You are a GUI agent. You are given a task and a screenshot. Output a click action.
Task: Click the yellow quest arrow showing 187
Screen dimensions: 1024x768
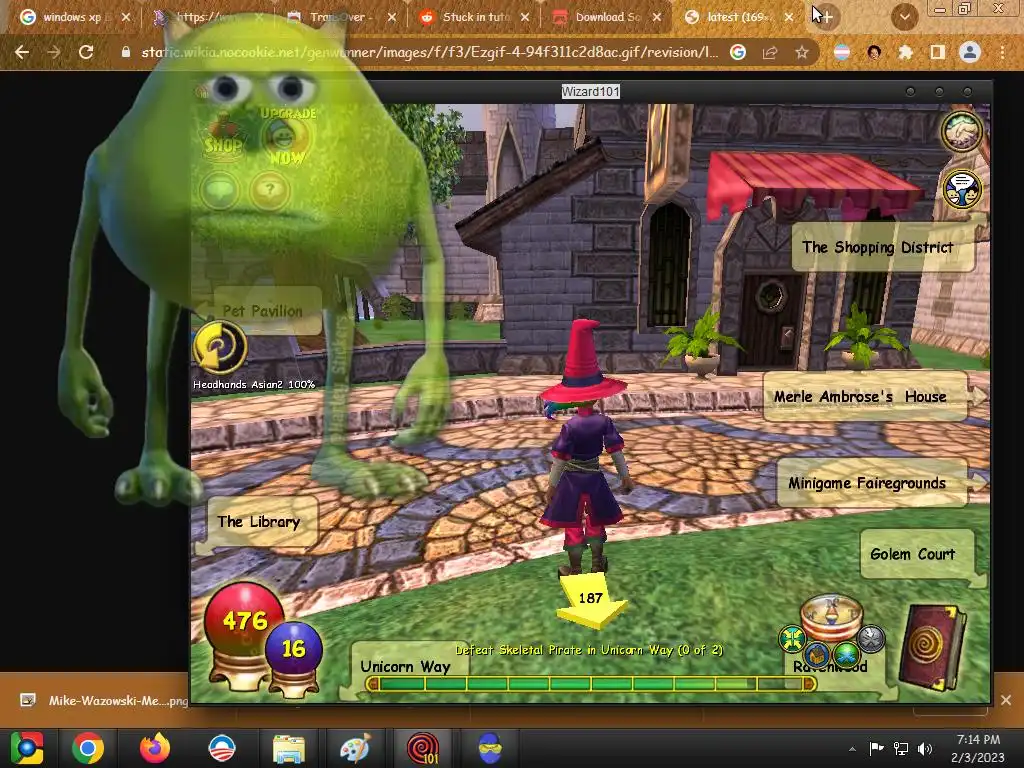click(x=591, y=601)
